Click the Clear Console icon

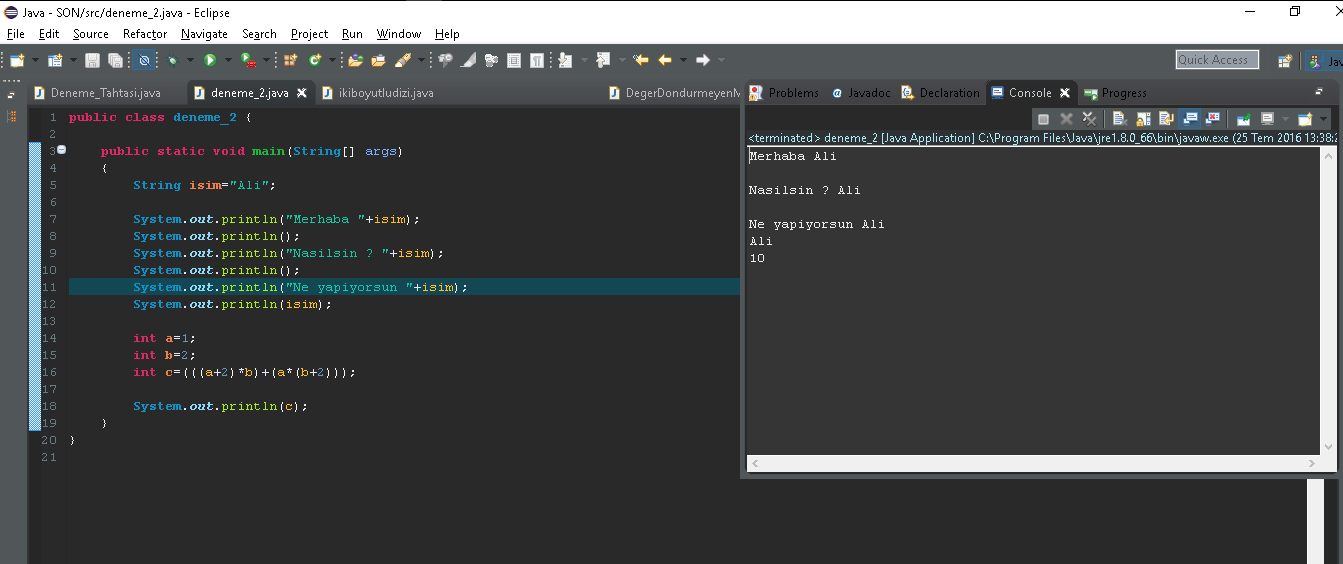pos(1120,119)
